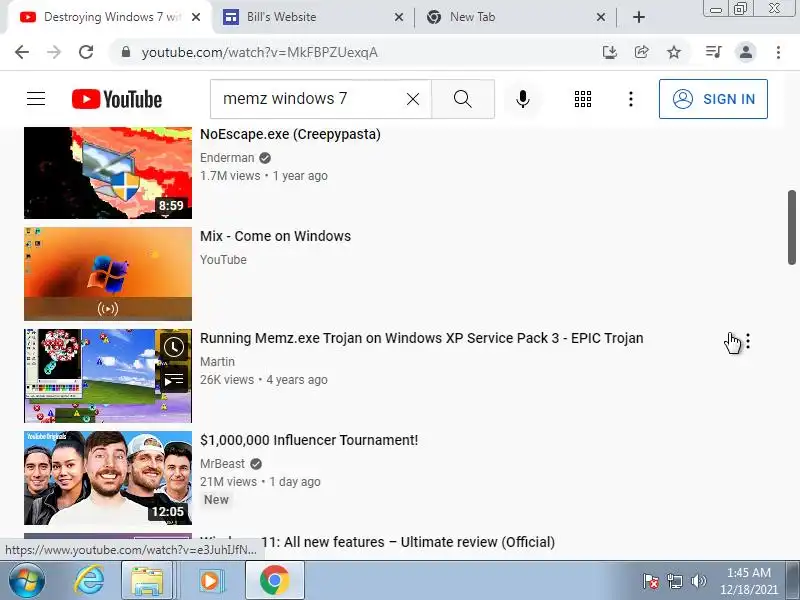
Task: Start voice search with microphone
Action: [x=522, y=99]
